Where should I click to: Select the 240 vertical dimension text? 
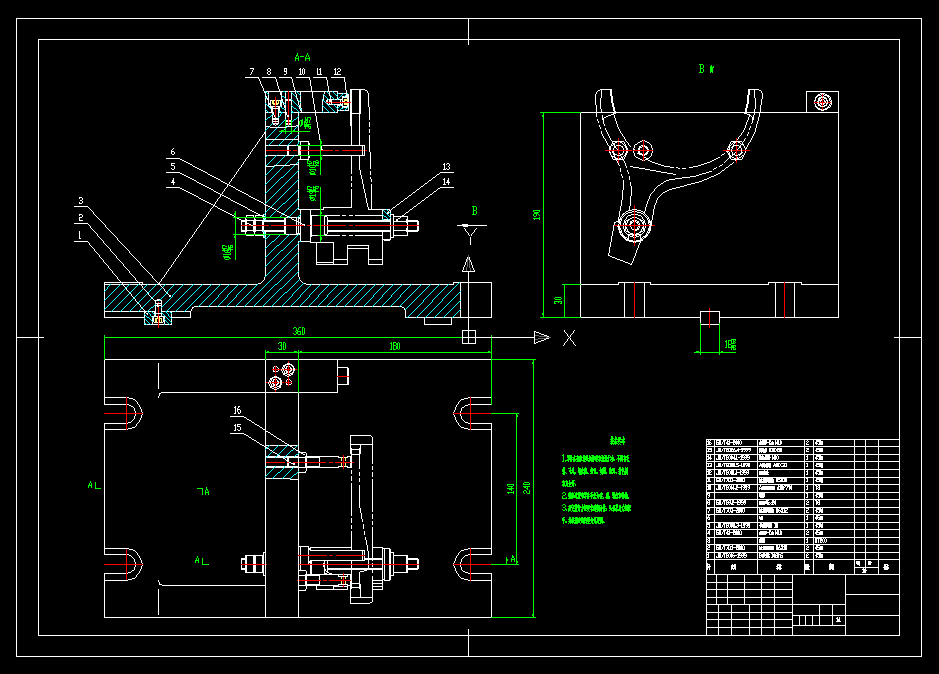pyautogui.click(x=526, y=488)
